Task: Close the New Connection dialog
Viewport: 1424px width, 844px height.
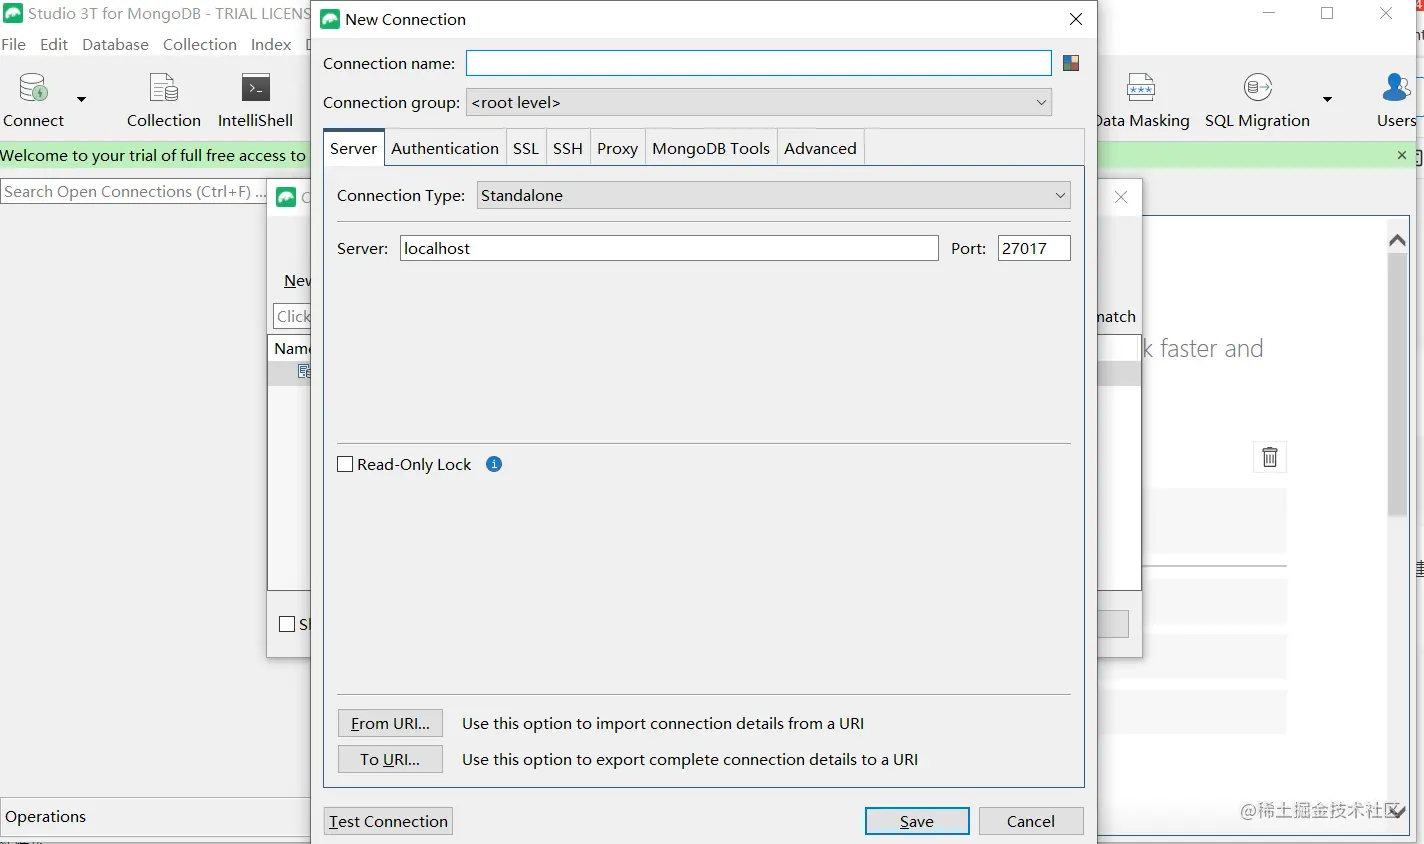Action: tap(1076, 19)
